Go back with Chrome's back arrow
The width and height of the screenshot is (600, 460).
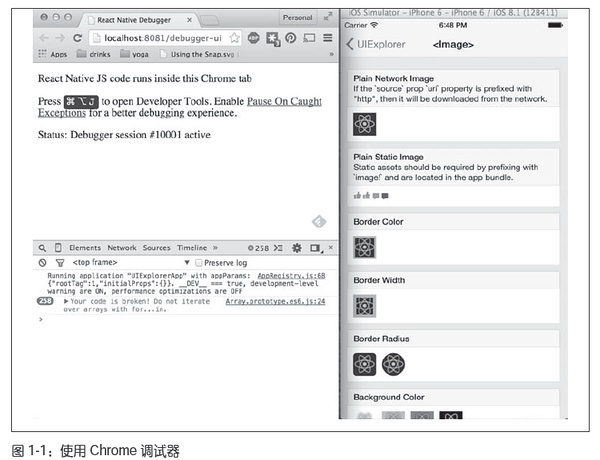click(44, 38)
